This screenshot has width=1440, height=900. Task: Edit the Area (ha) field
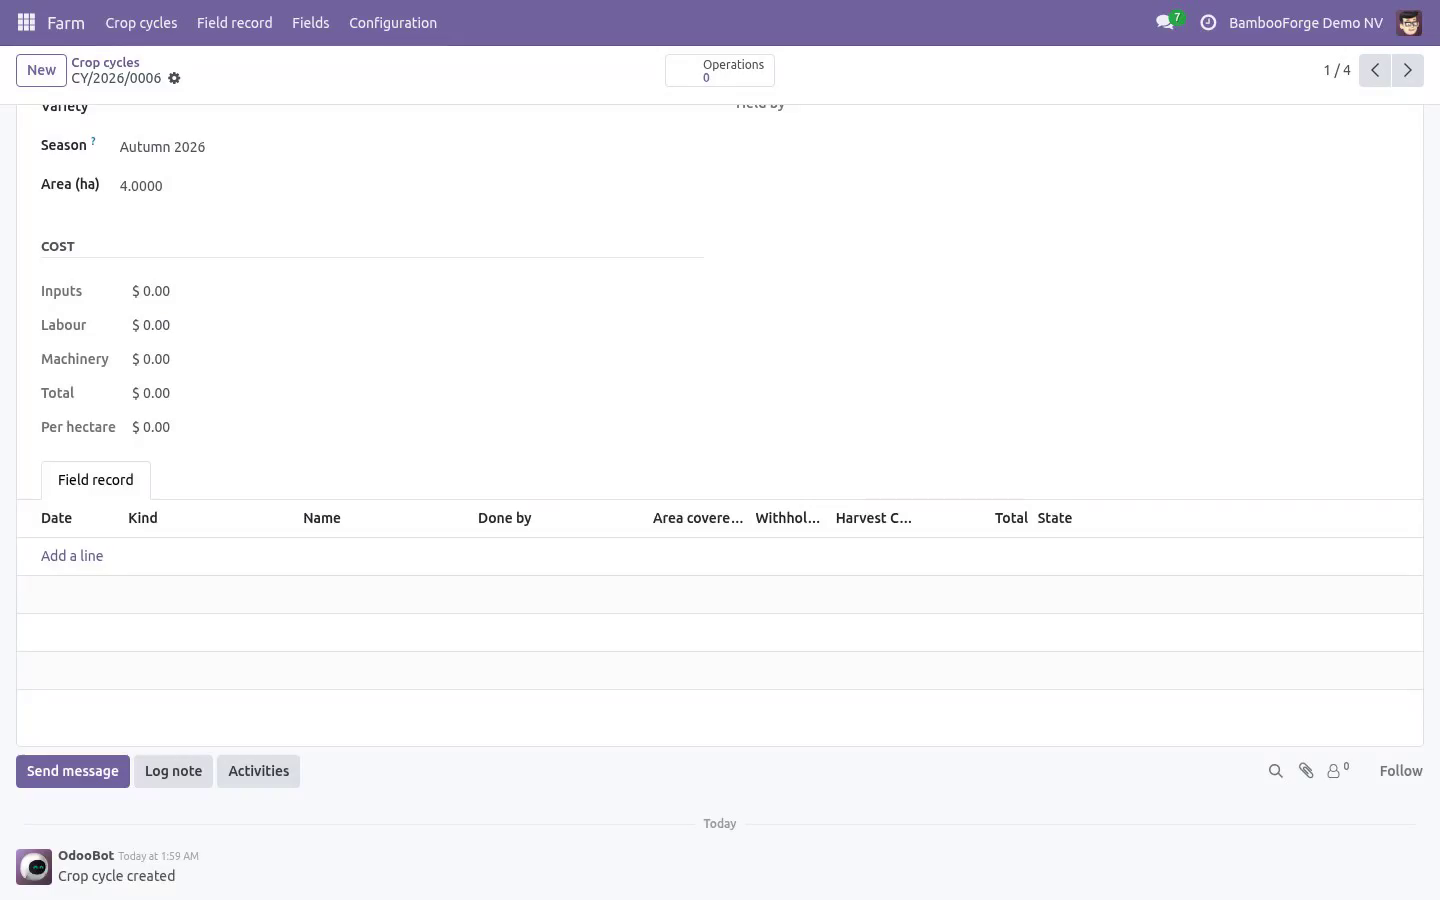410,186
